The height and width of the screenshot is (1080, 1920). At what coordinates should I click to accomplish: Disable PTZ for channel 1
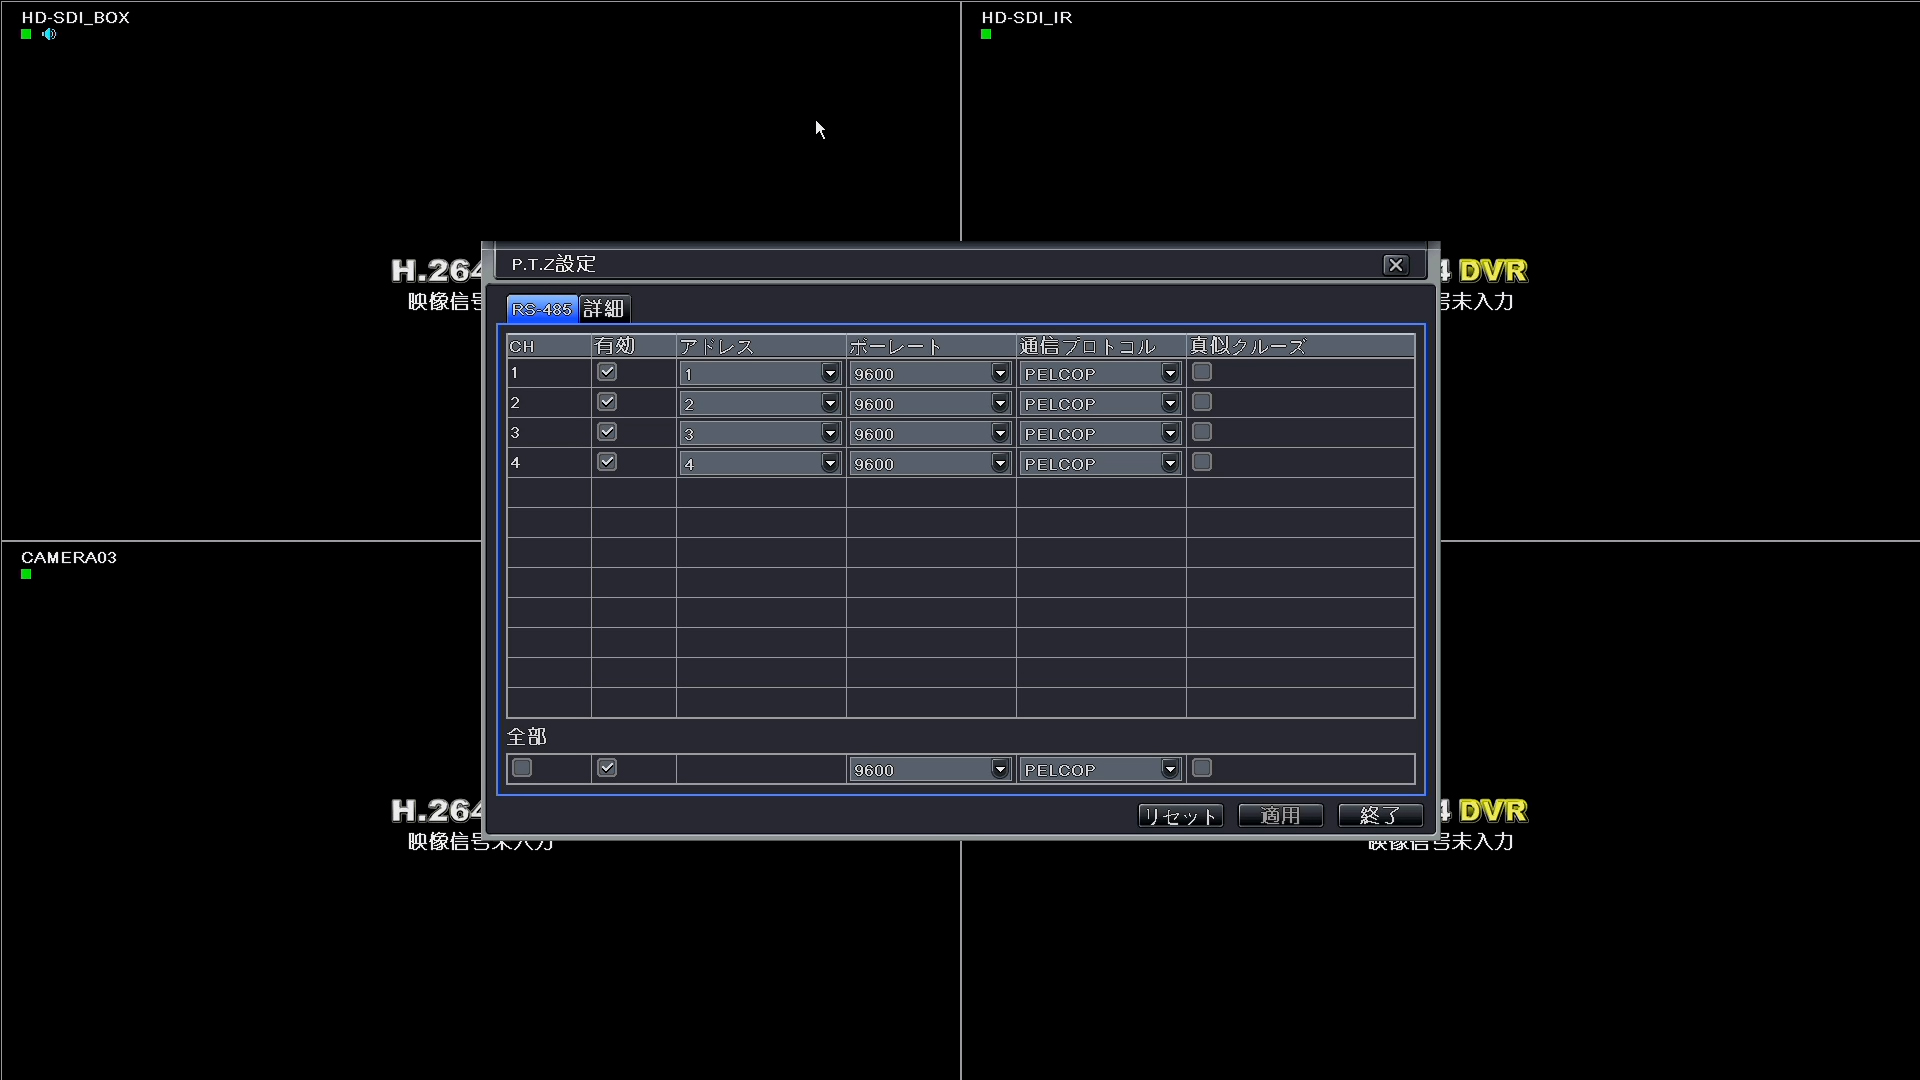pos(606,371)
